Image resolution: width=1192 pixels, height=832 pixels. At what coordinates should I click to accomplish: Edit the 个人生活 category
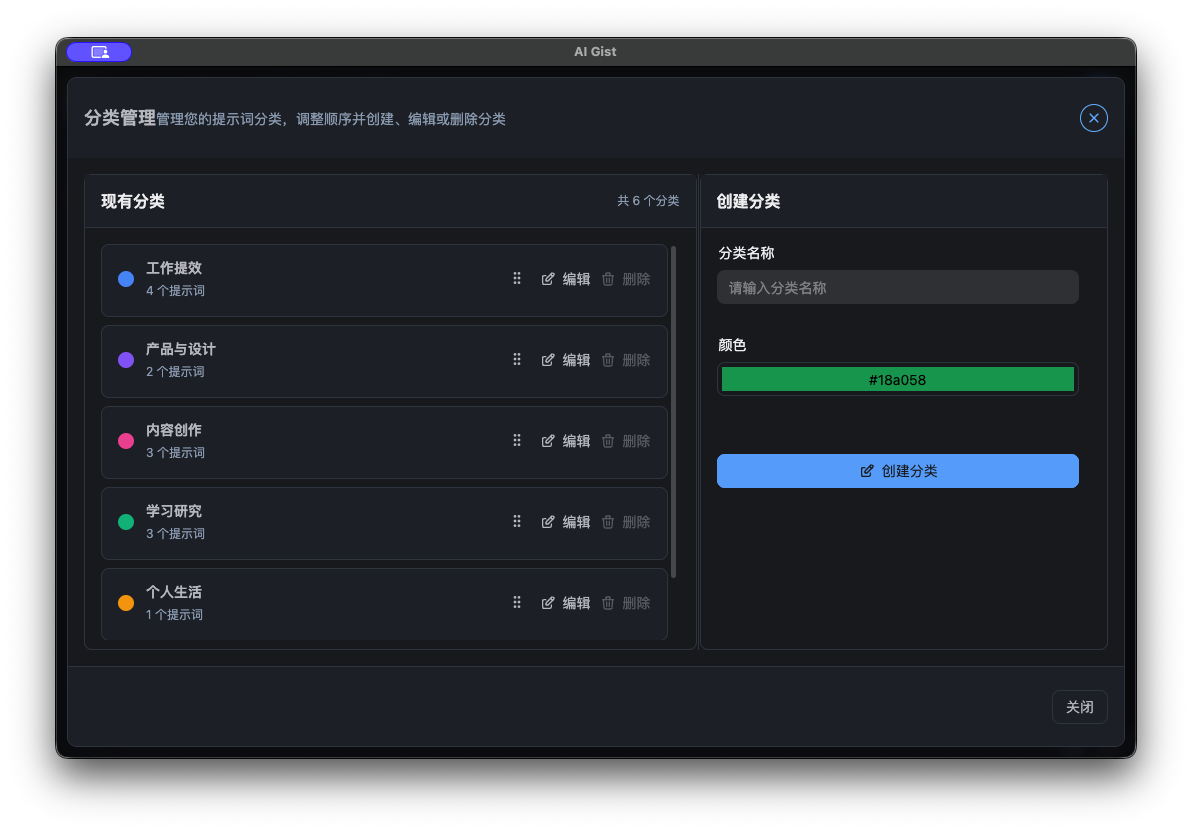click(x=566, y=603)
